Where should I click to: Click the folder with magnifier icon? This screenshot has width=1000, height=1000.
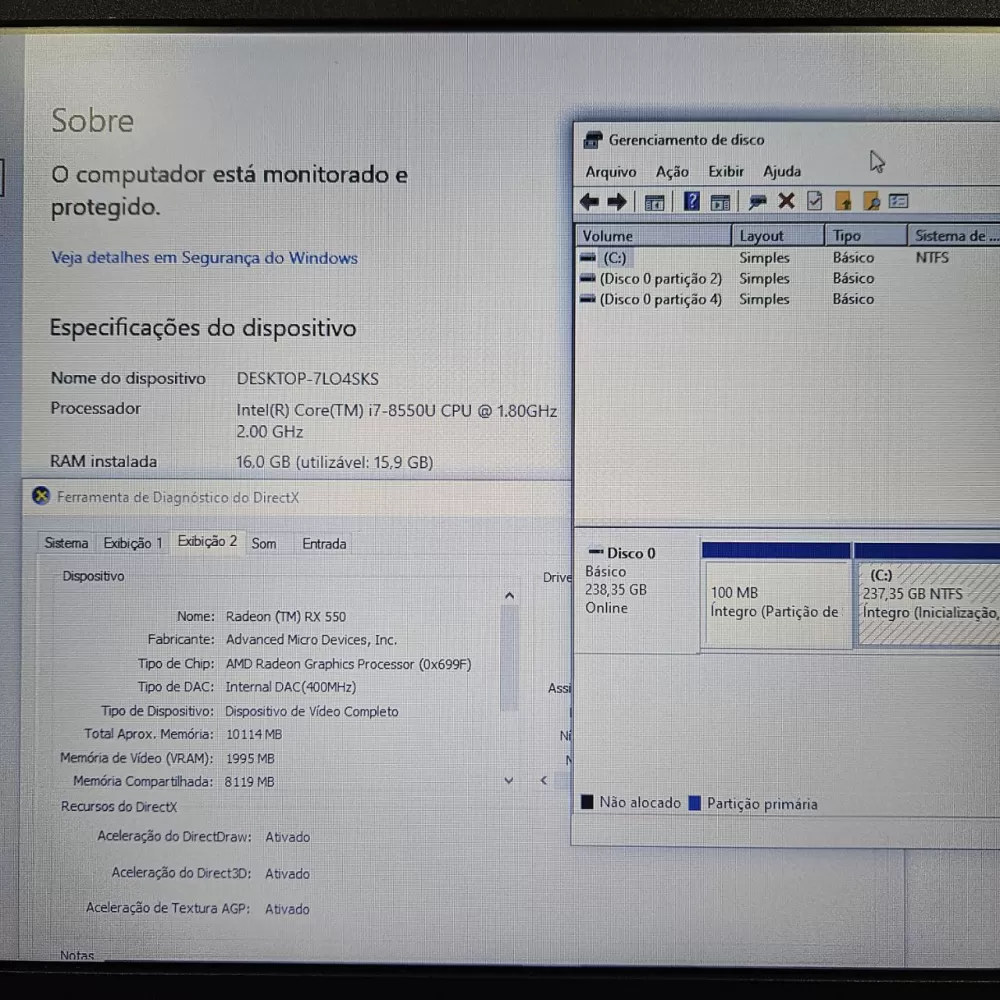871,202
